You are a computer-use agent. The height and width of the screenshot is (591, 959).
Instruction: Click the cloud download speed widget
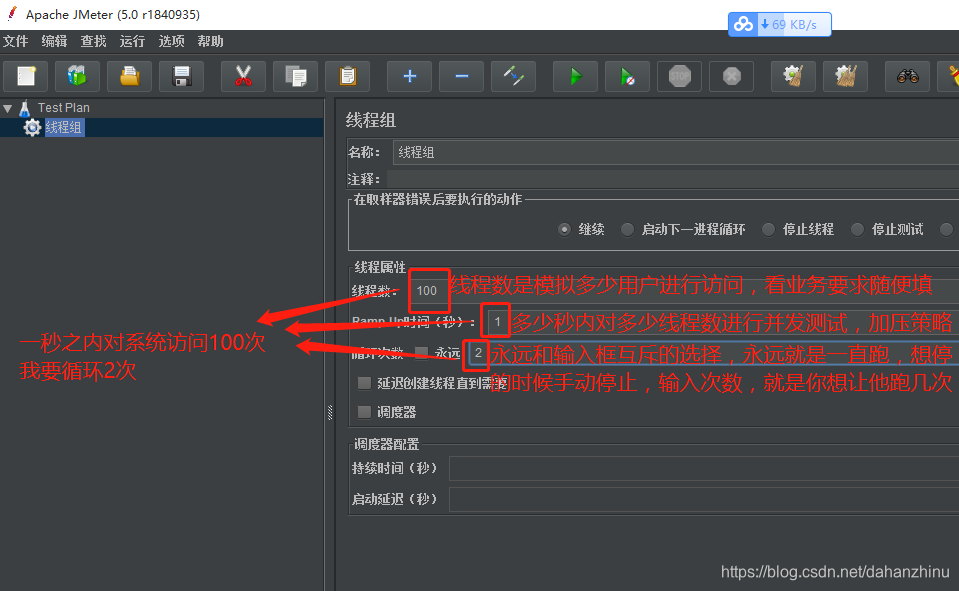click(x=779, y=24)
